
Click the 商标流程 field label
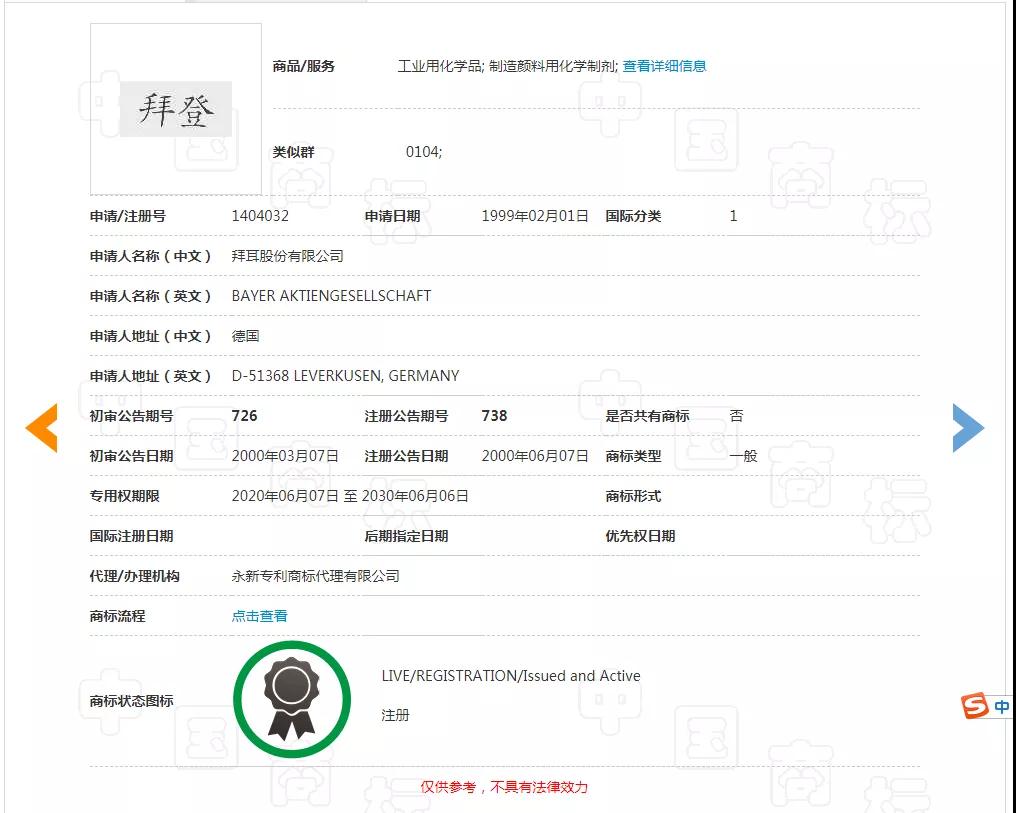click(117, 616)
